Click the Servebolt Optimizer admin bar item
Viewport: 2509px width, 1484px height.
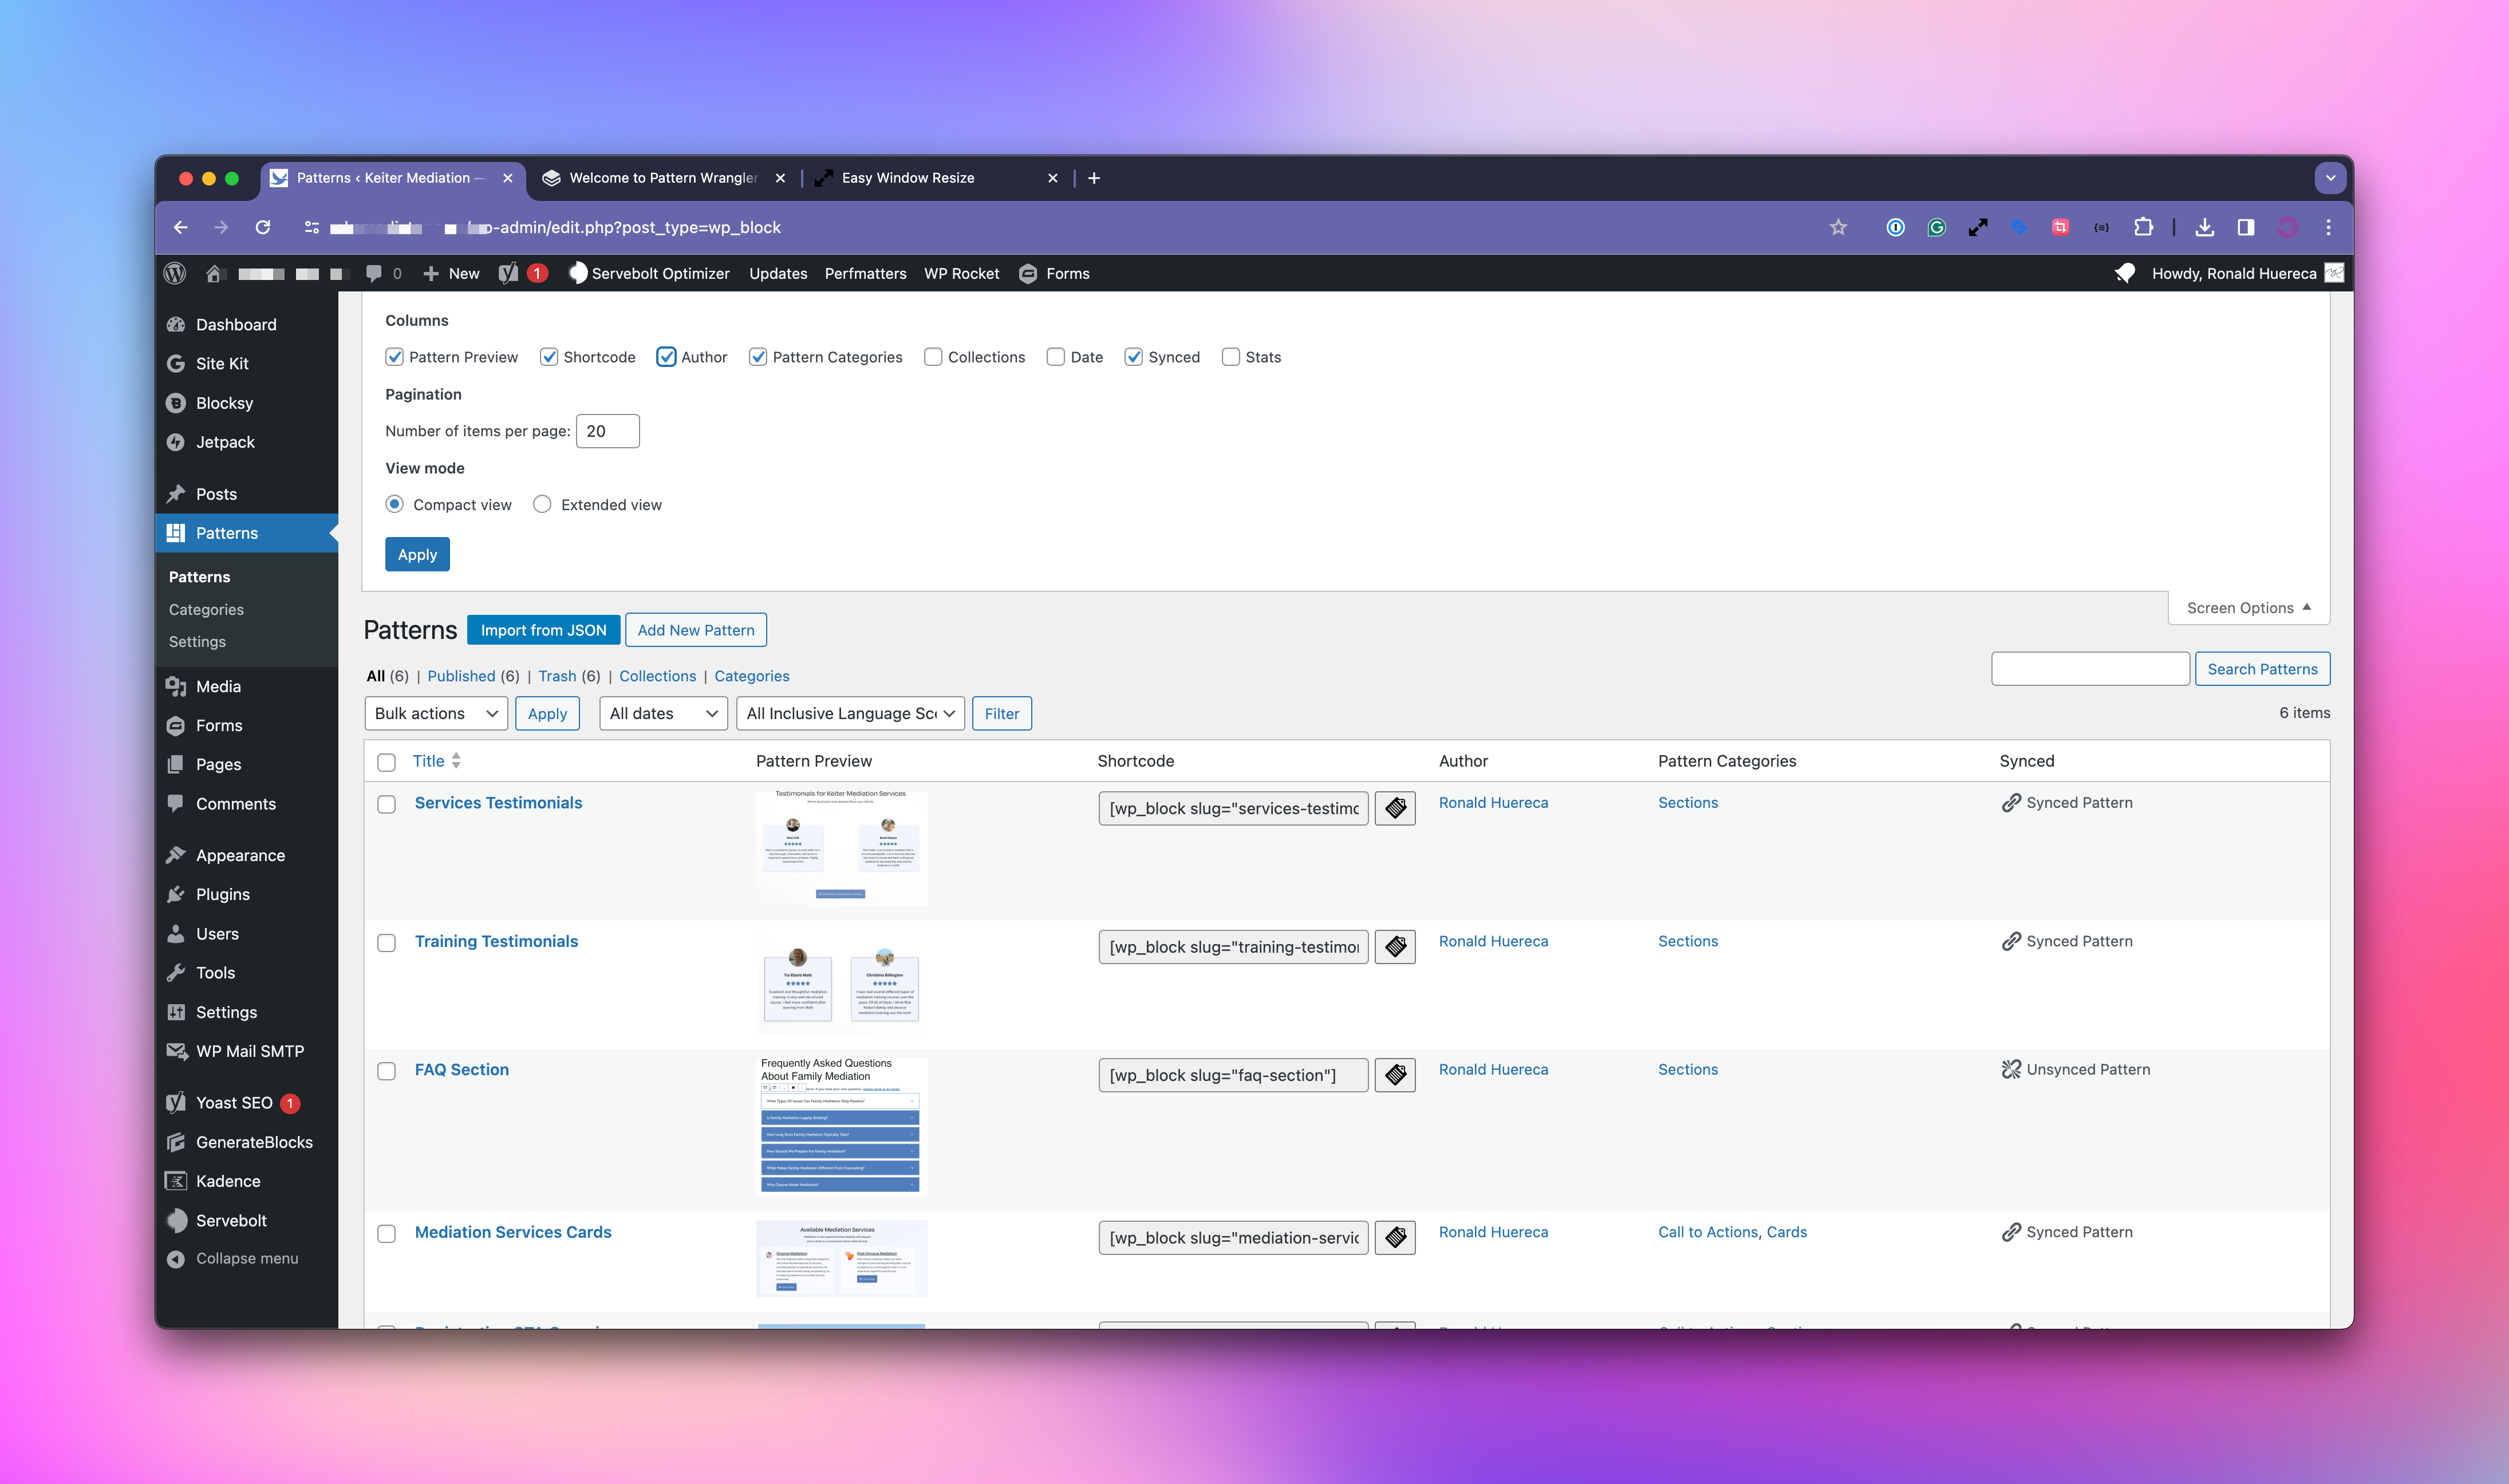tap(649, 273)
